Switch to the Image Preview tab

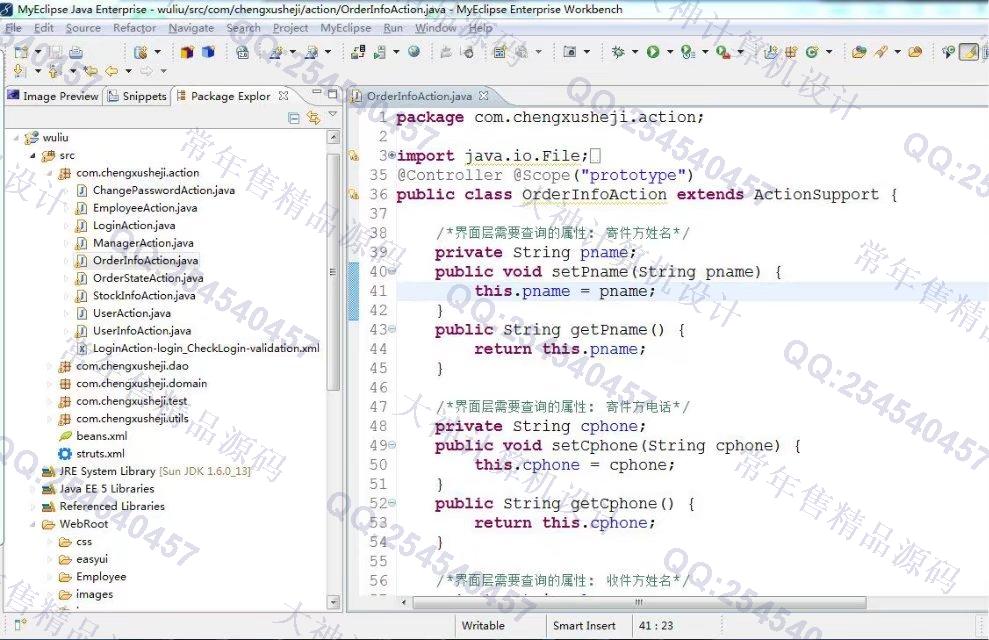(53, 96)
